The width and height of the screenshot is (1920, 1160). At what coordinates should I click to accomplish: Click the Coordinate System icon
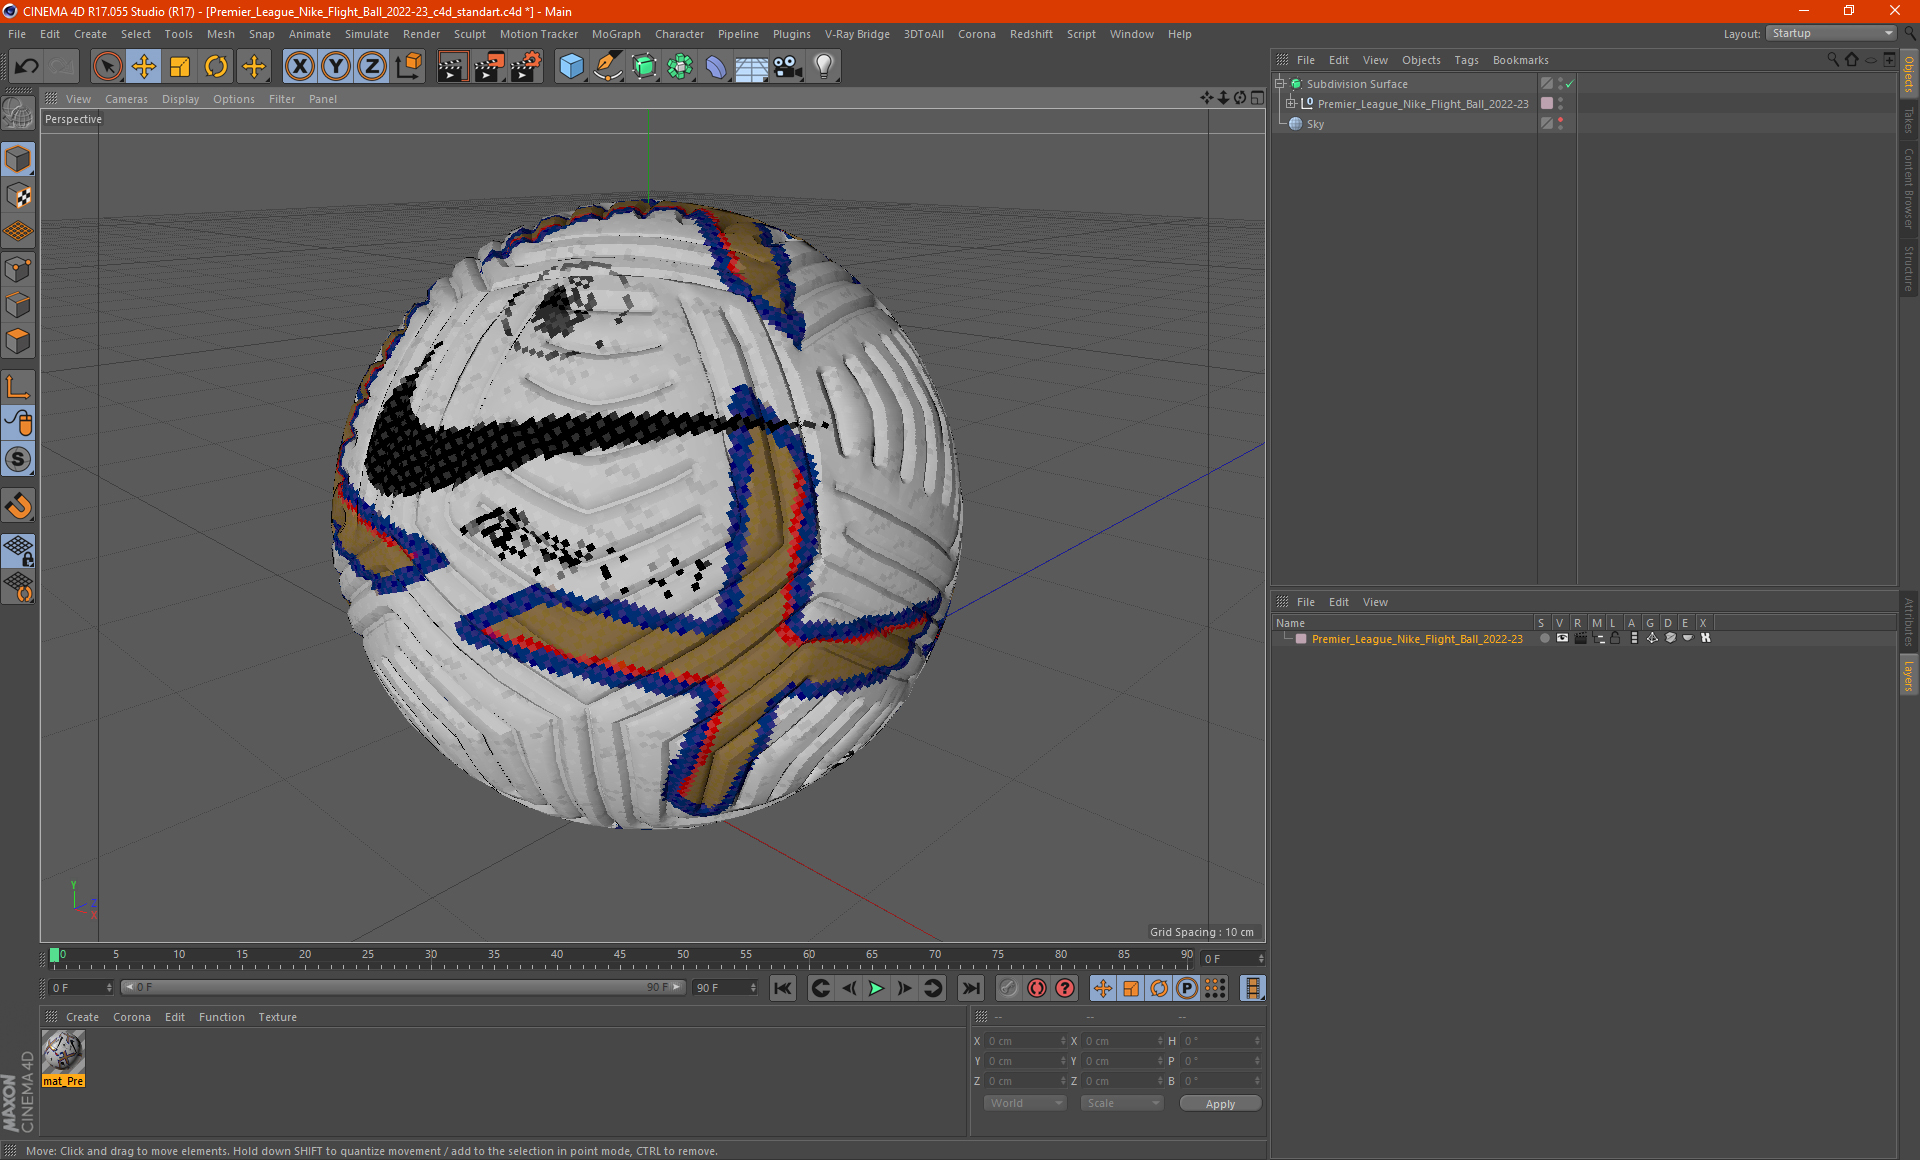pyautogui.click(x=408, y=67)
